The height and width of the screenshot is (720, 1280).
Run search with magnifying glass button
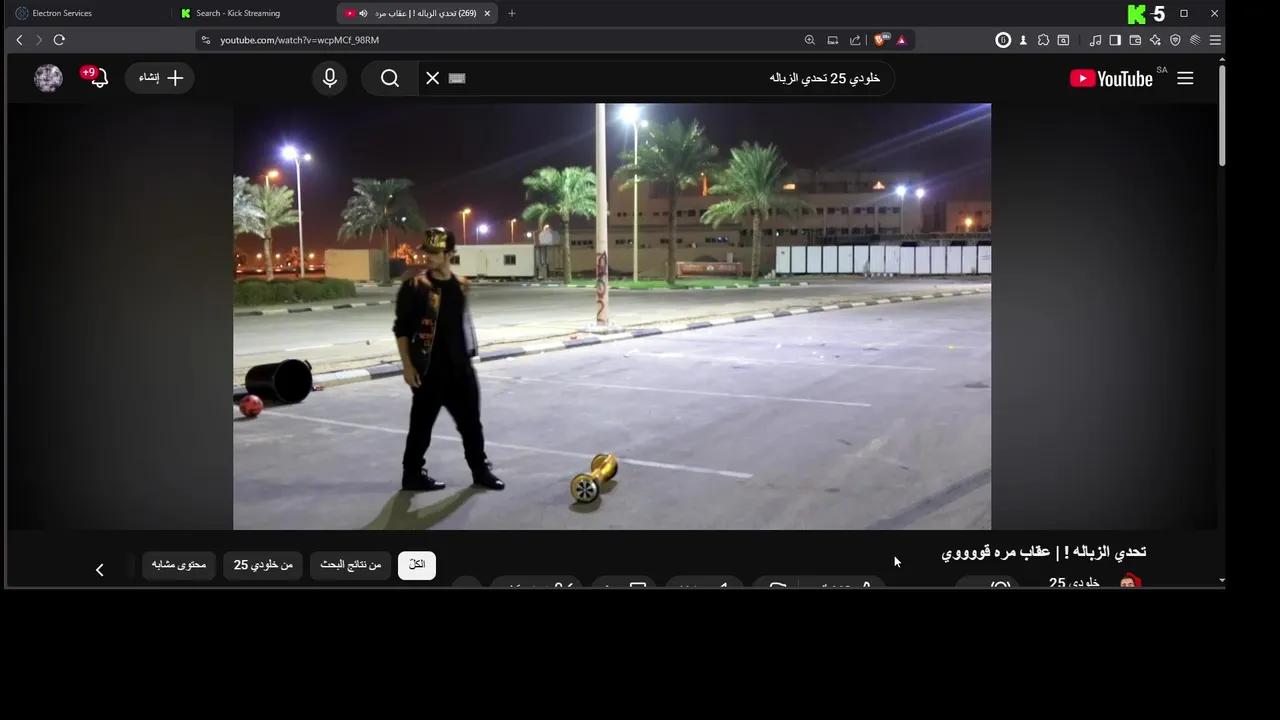390,78
